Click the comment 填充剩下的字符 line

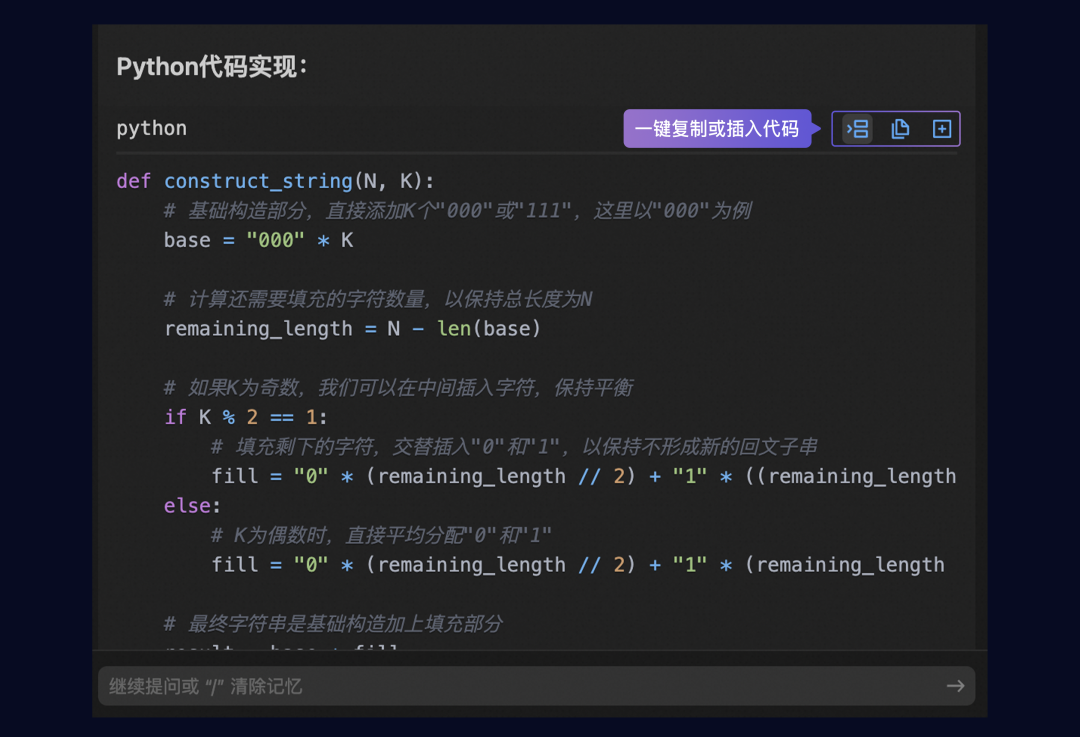pyautogui.click(x=514, y=447)
